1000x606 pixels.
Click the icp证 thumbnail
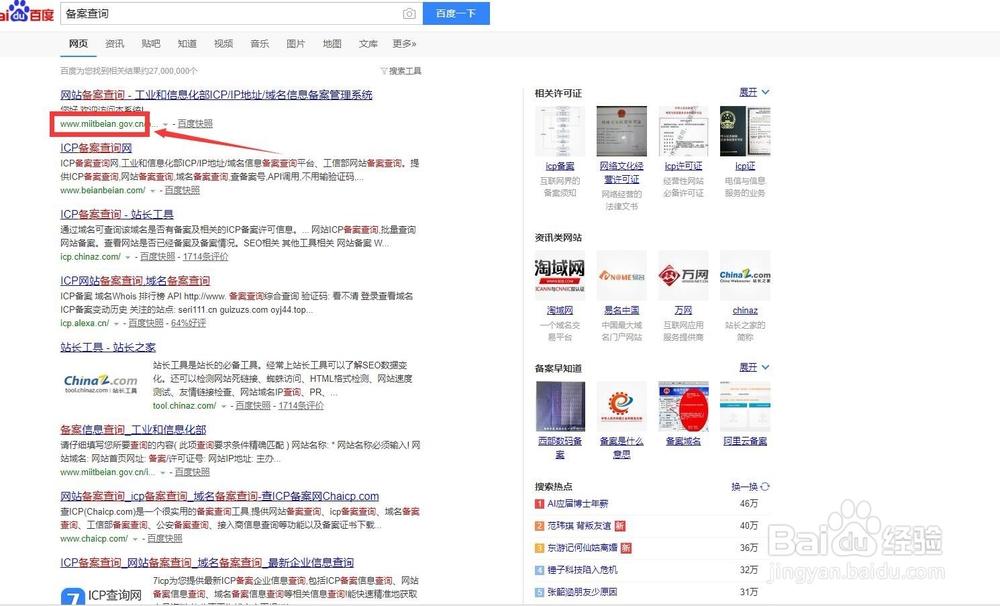point(745,131)
